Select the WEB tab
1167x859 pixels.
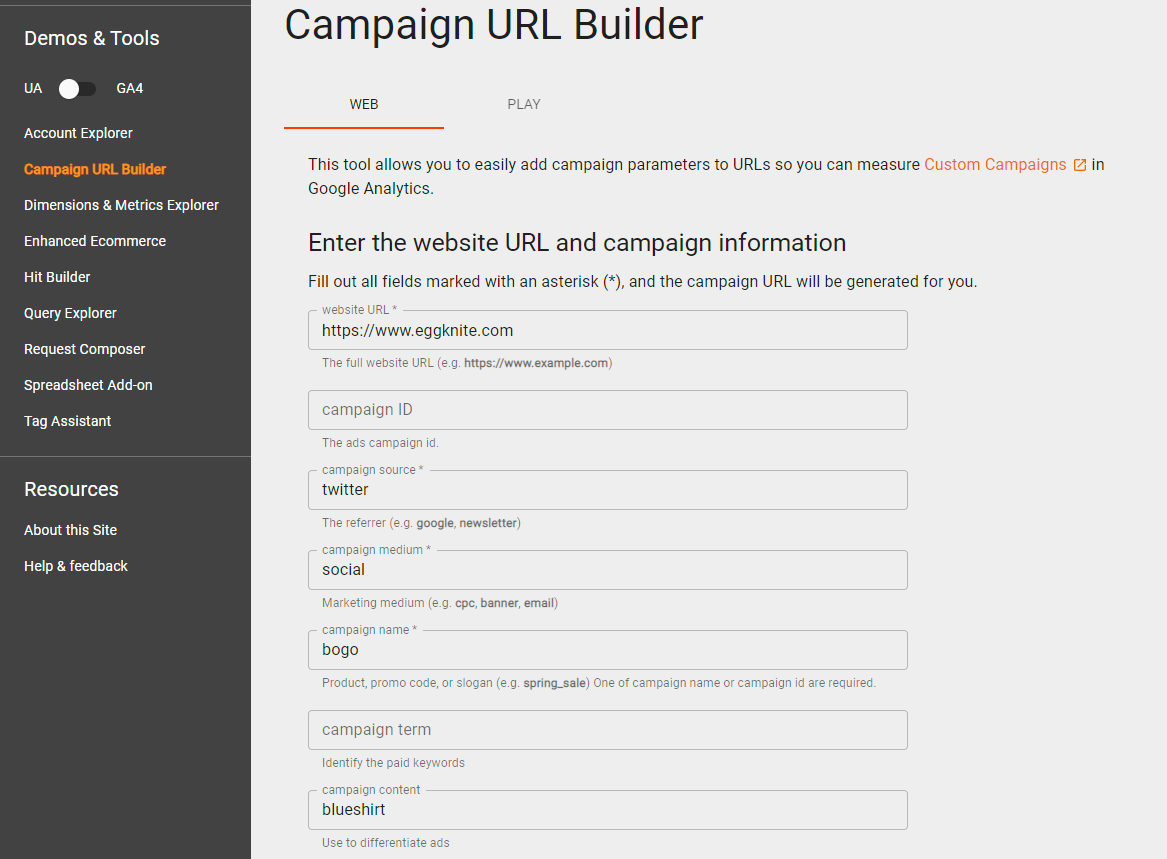364,104
